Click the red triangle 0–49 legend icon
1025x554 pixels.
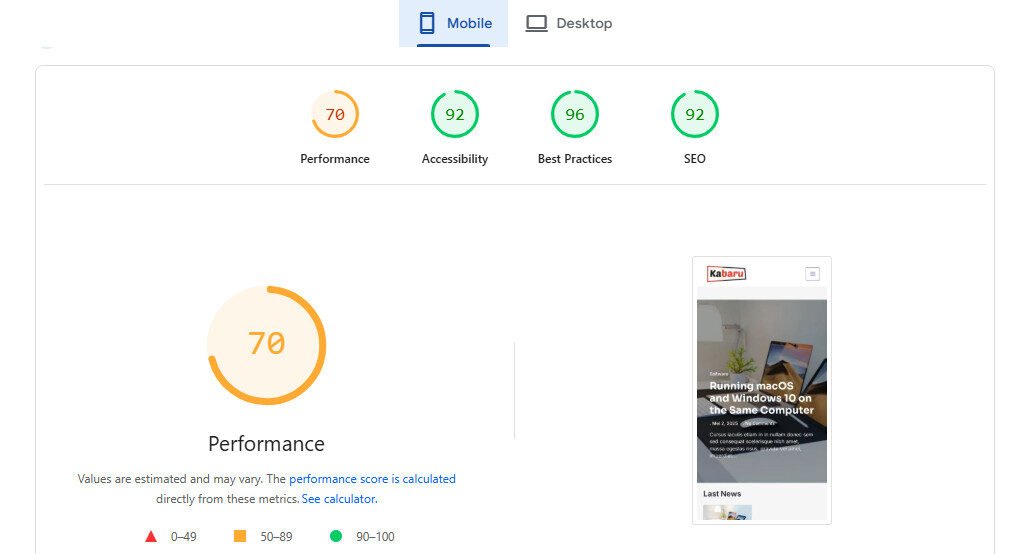(x=151, y=536)
